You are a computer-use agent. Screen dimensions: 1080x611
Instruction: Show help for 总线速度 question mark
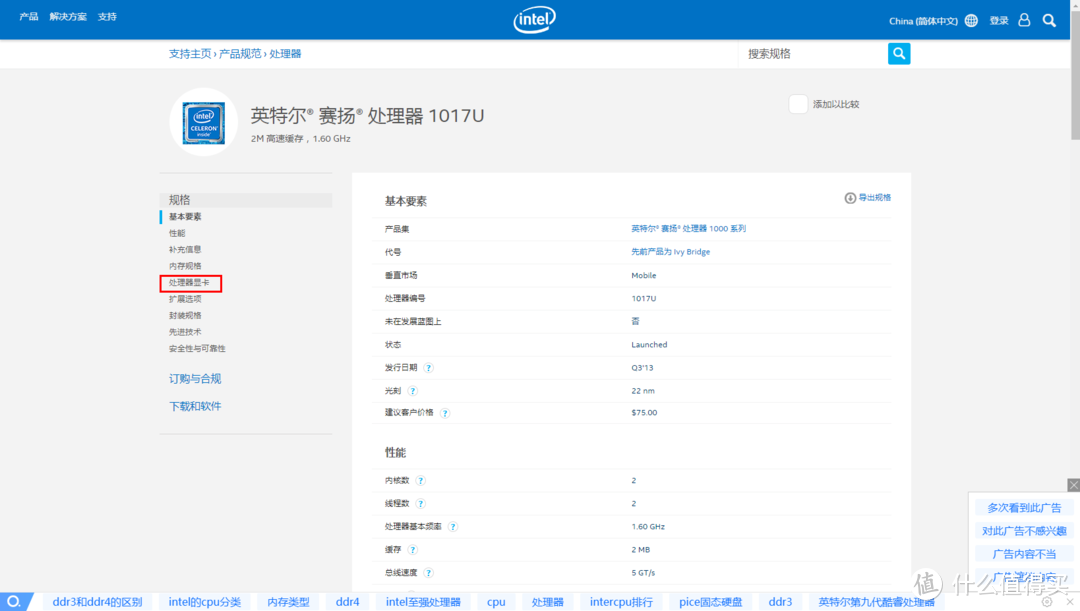click(428, 572)
